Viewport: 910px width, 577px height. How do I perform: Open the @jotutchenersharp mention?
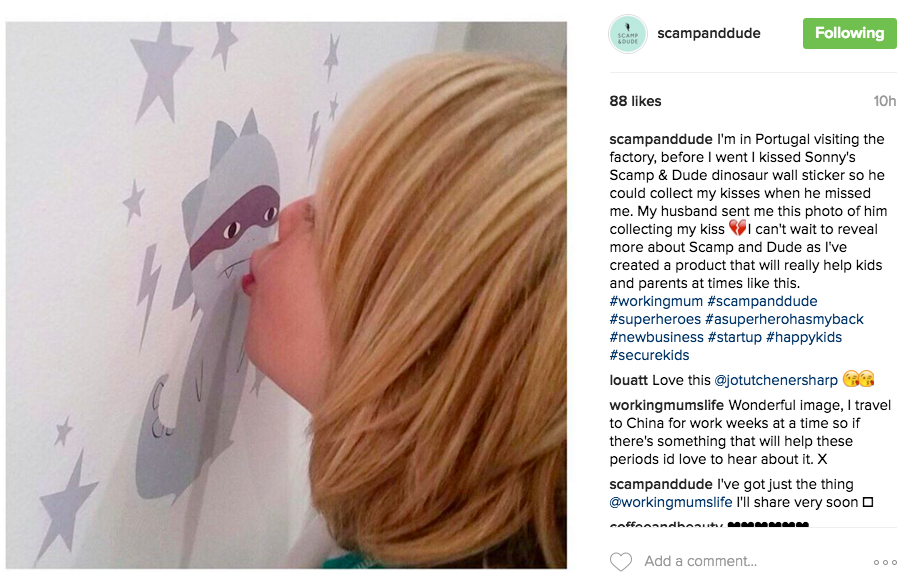pyautogui.click(x=776, y=380)
